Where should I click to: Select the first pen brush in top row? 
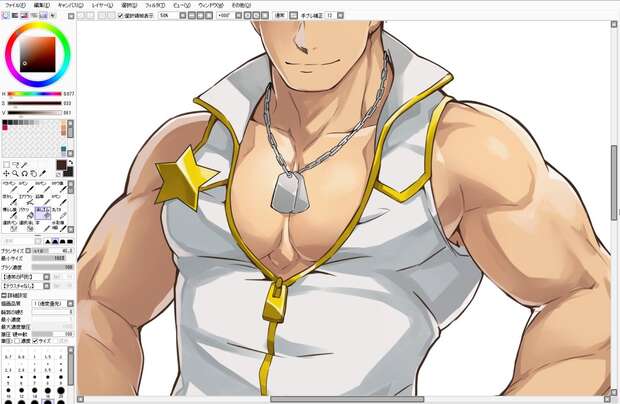(x=10, y=187)
